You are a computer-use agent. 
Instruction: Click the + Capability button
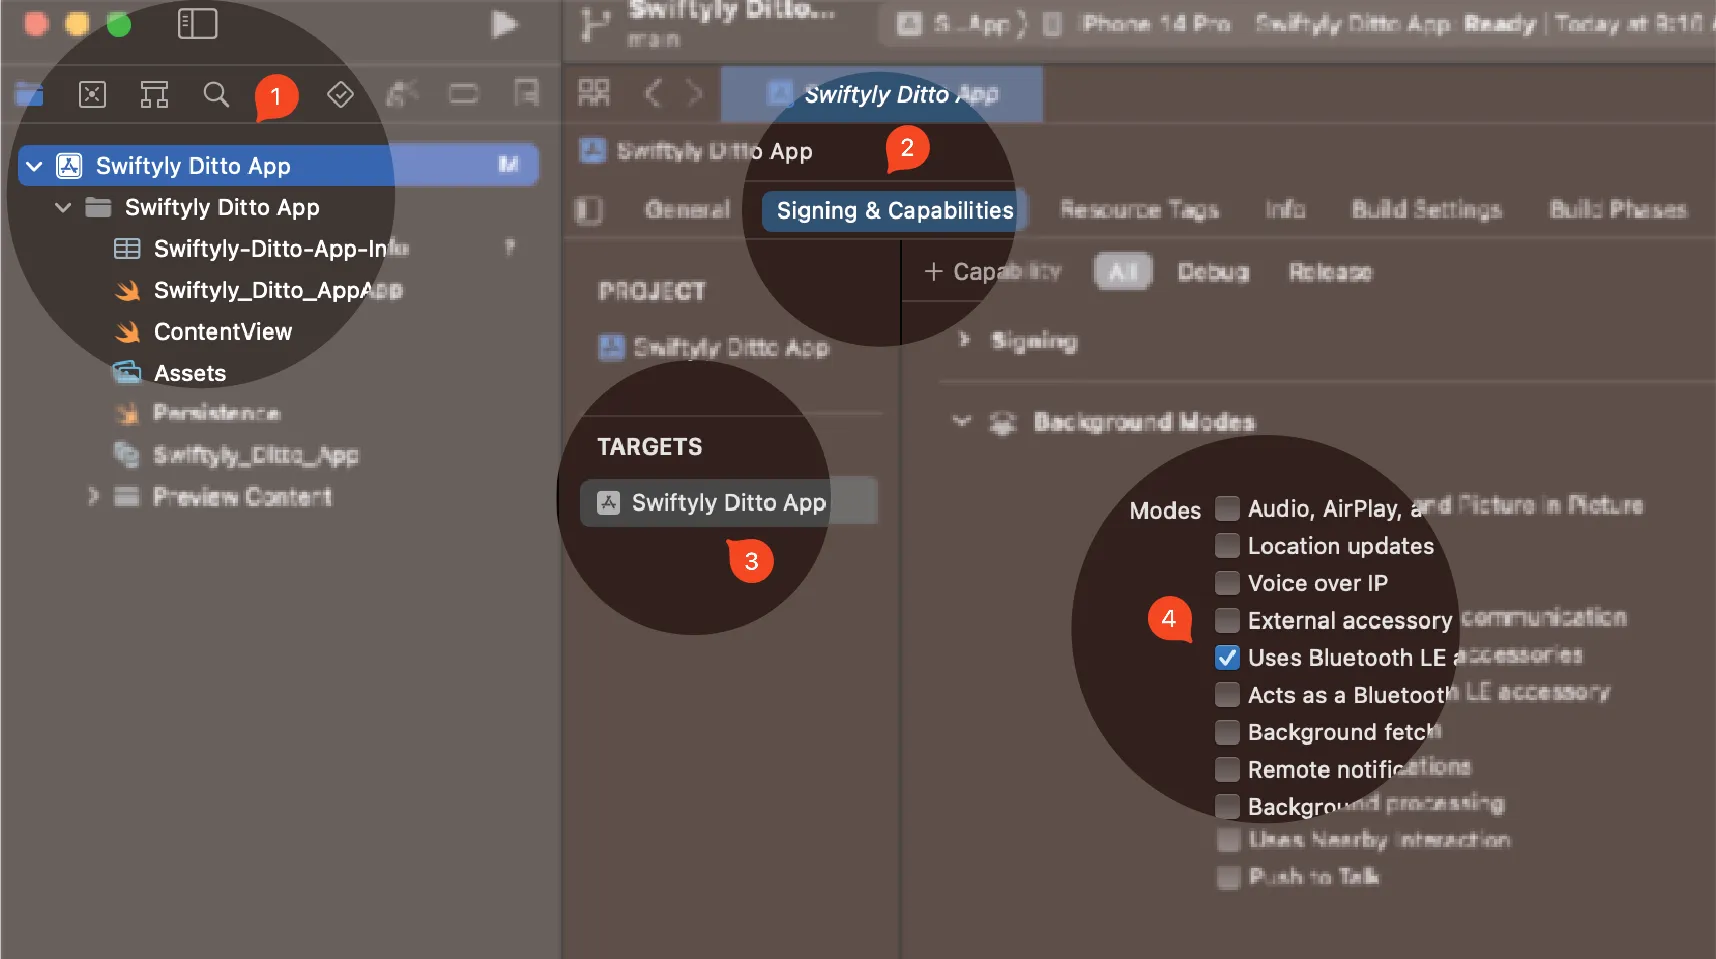pos(992,272)
